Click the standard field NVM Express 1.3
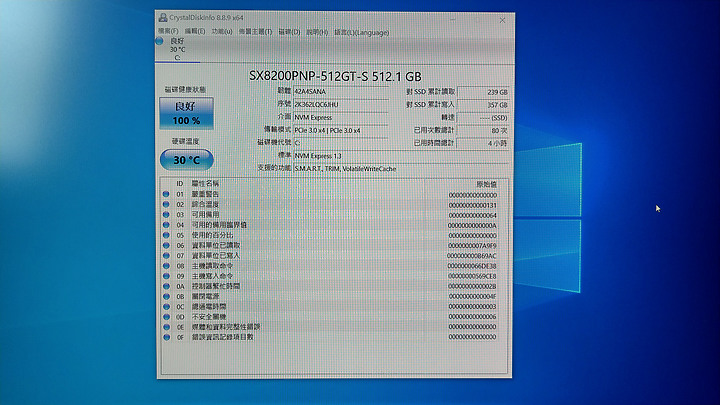This screenshot has width=720, height=405. [401, 156]
